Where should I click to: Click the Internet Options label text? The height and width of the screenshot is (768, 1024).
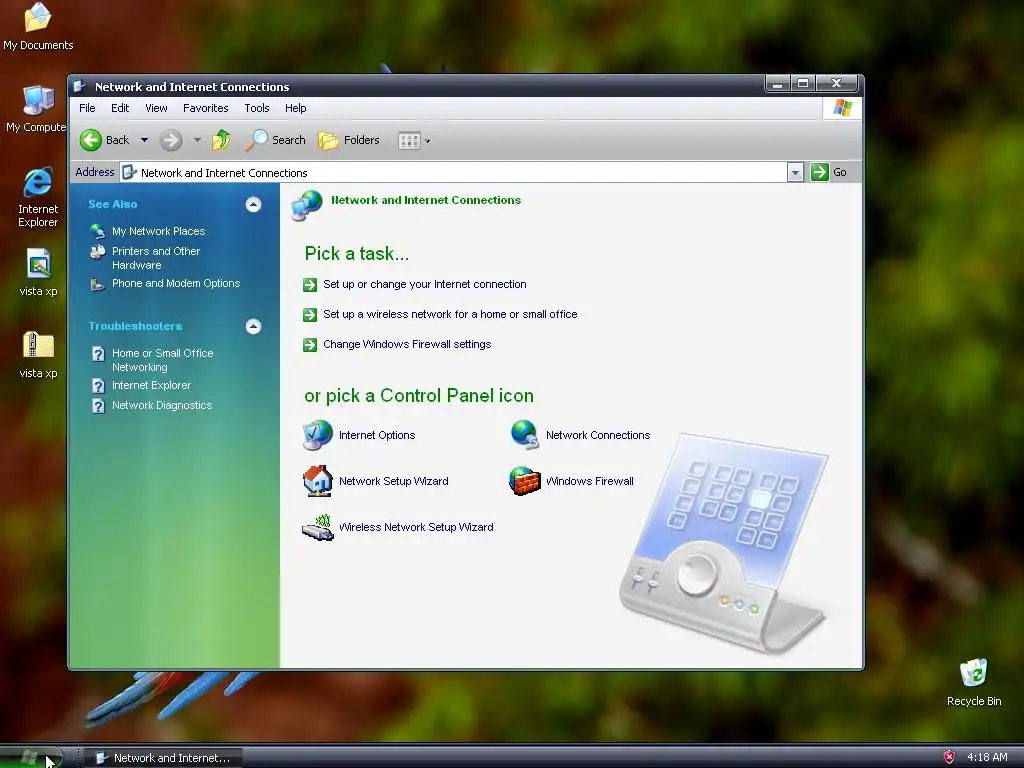377,435
